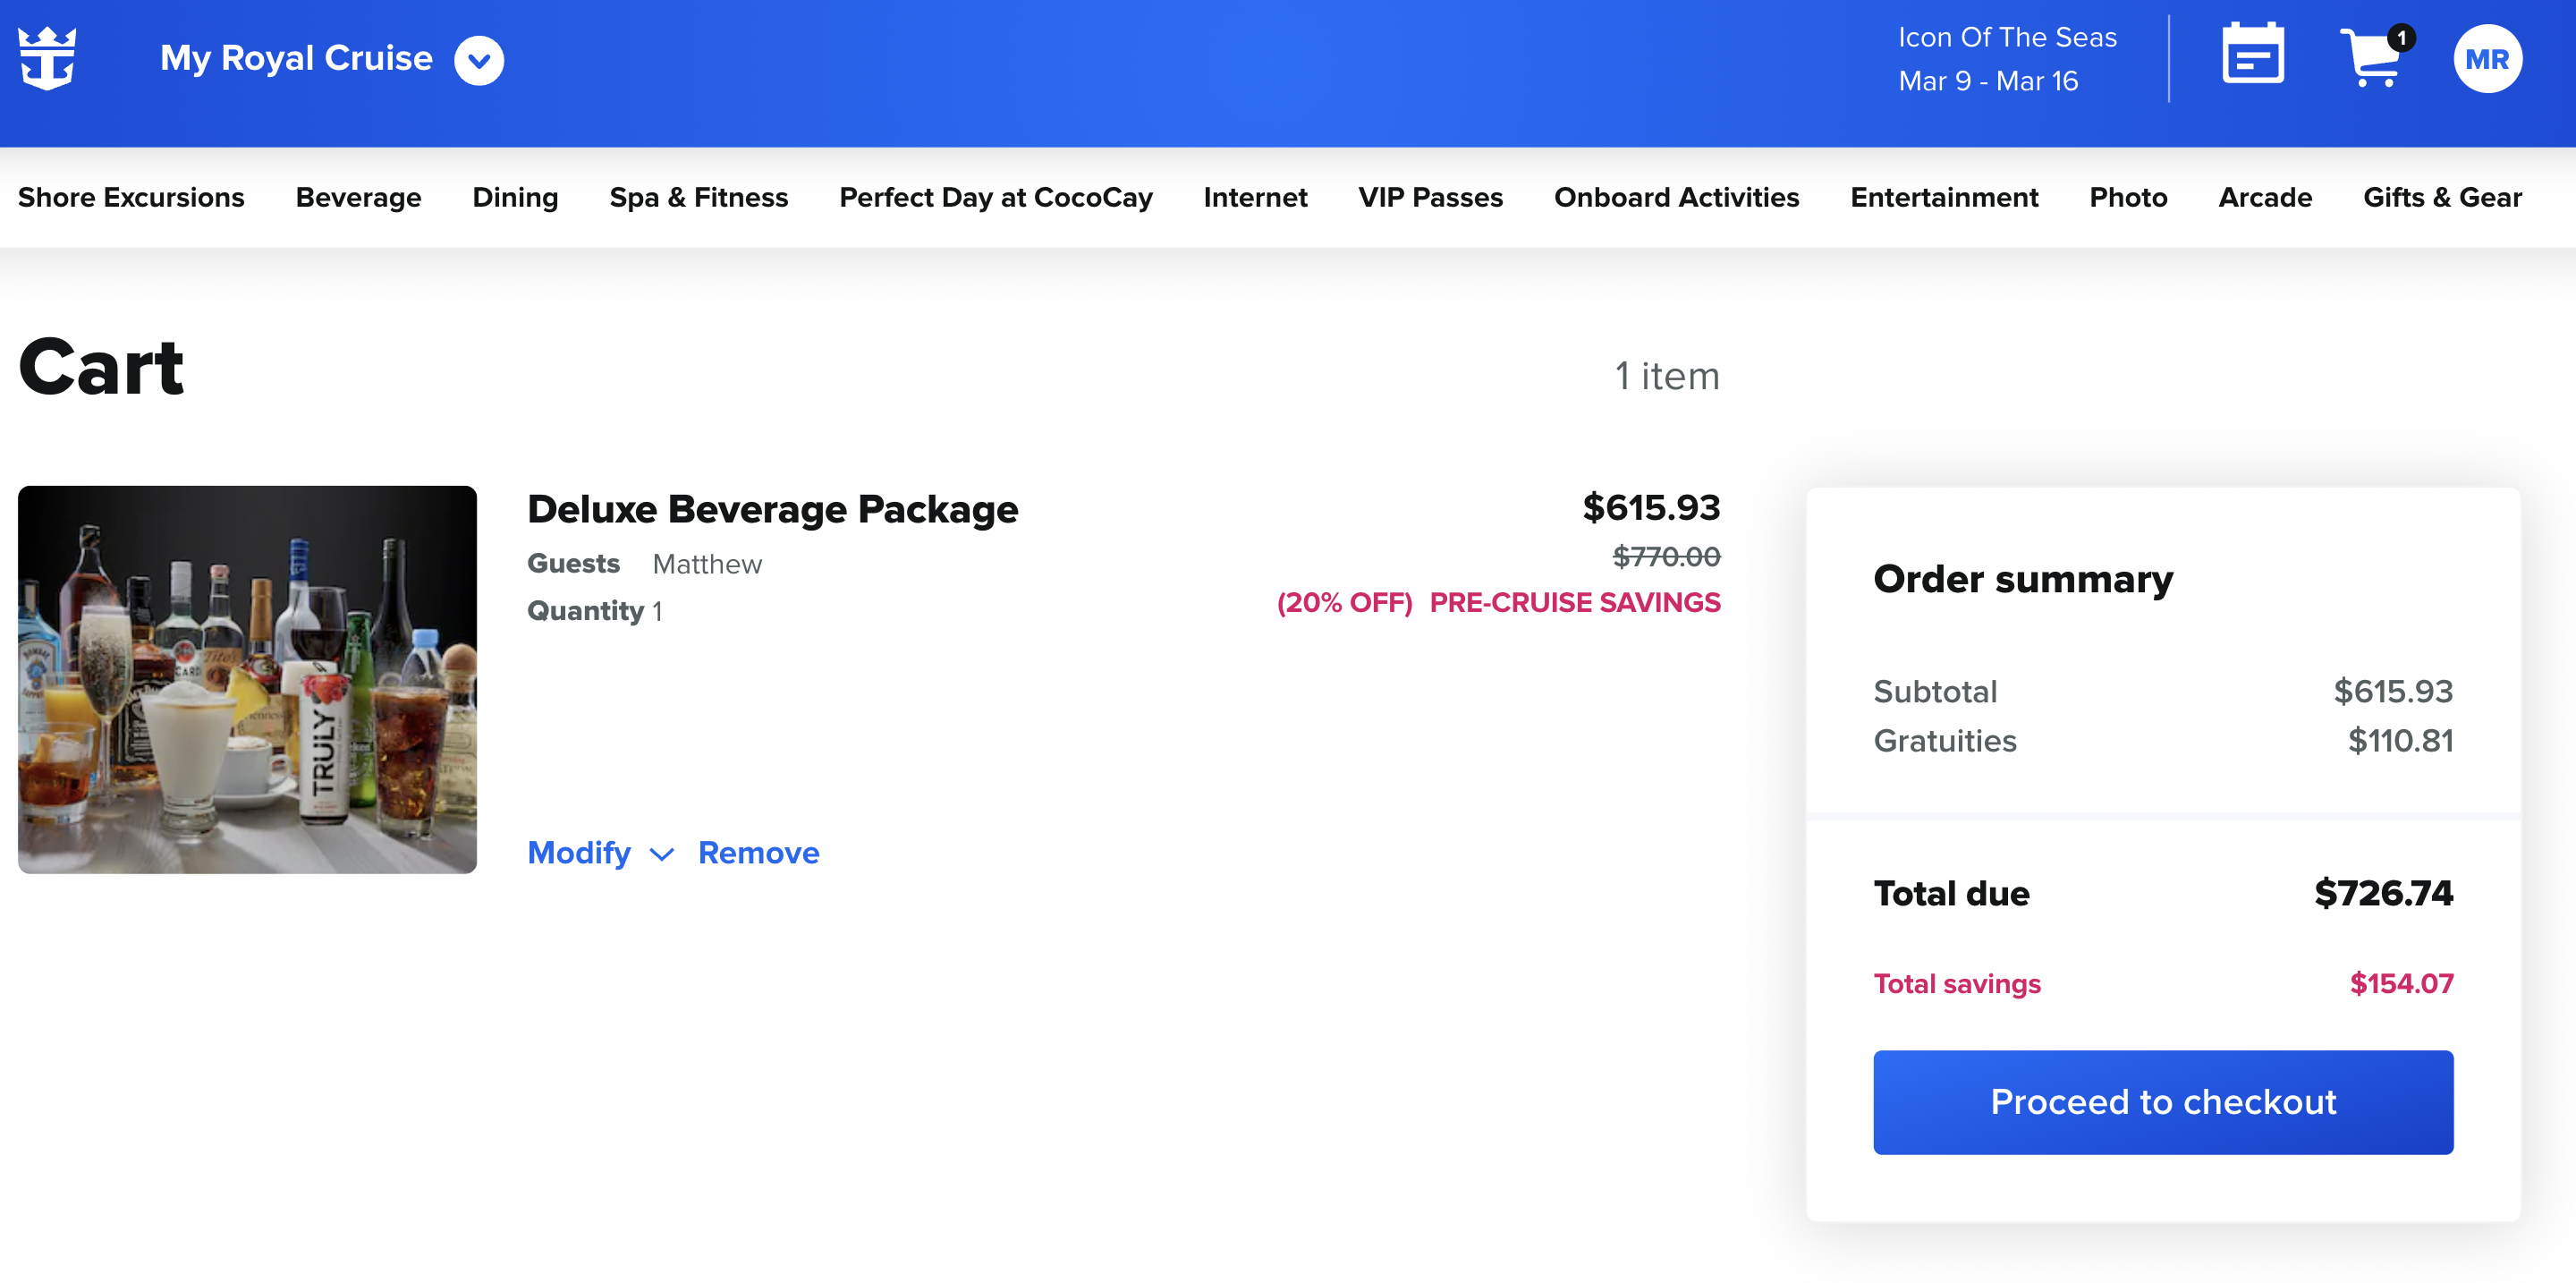Open the Deluxe Beverage Package title

click(772, 509)
